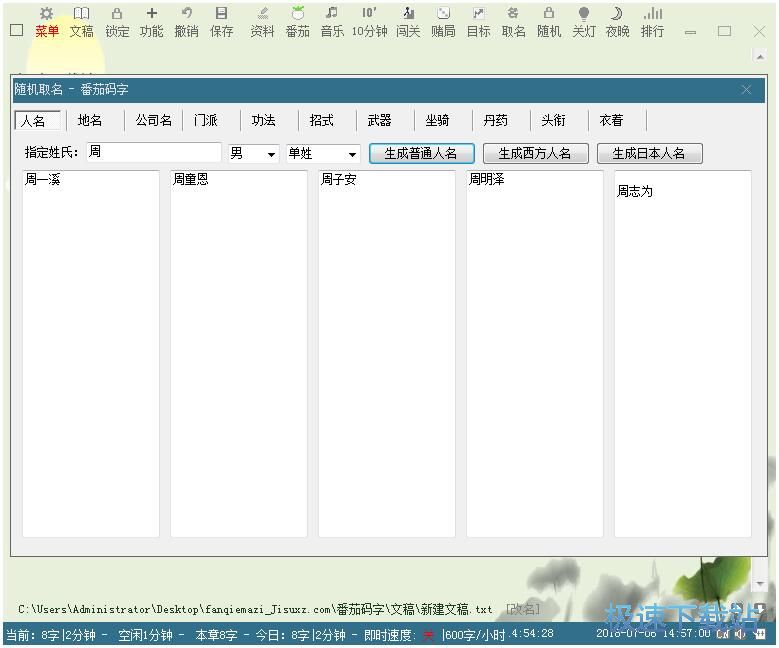Toggle 夜晚 night mode moon icon
The image size is (779, 648).
617,14
